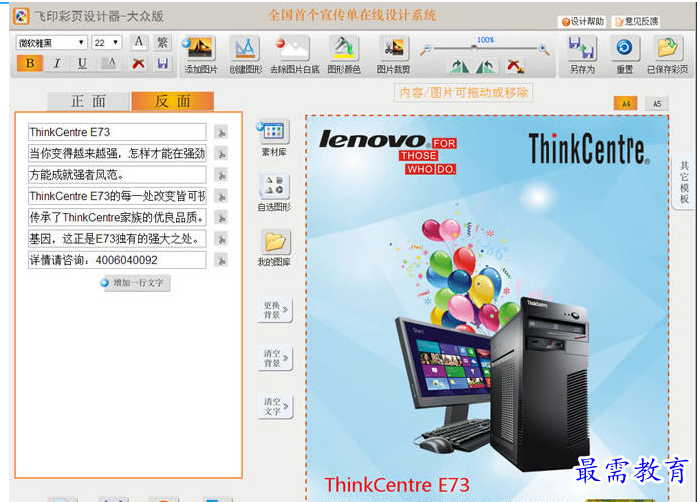Click the edit icon beside '详情请咨询：4006040092' line
697x502 pixels.
click(x=221, y=260)
